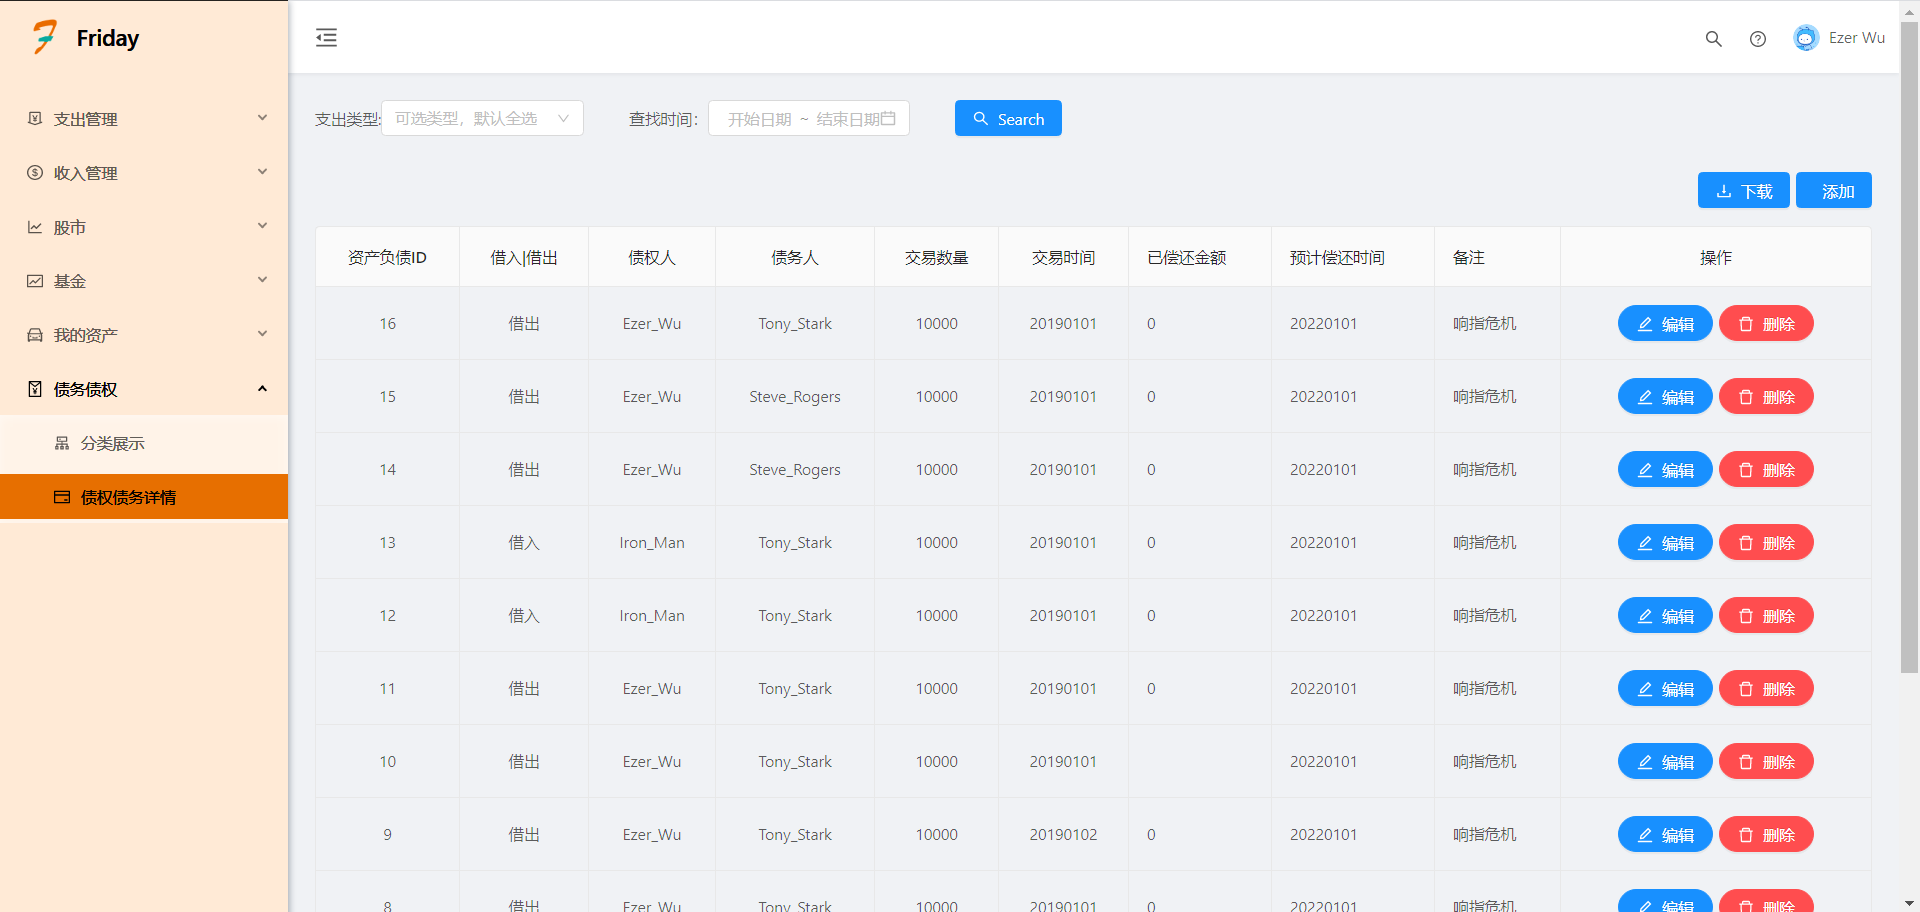Image resolution: width=1920 pixels, height=912 pixels.
Task: Click the 债权人 column header
Action: [x=652, y=257]
